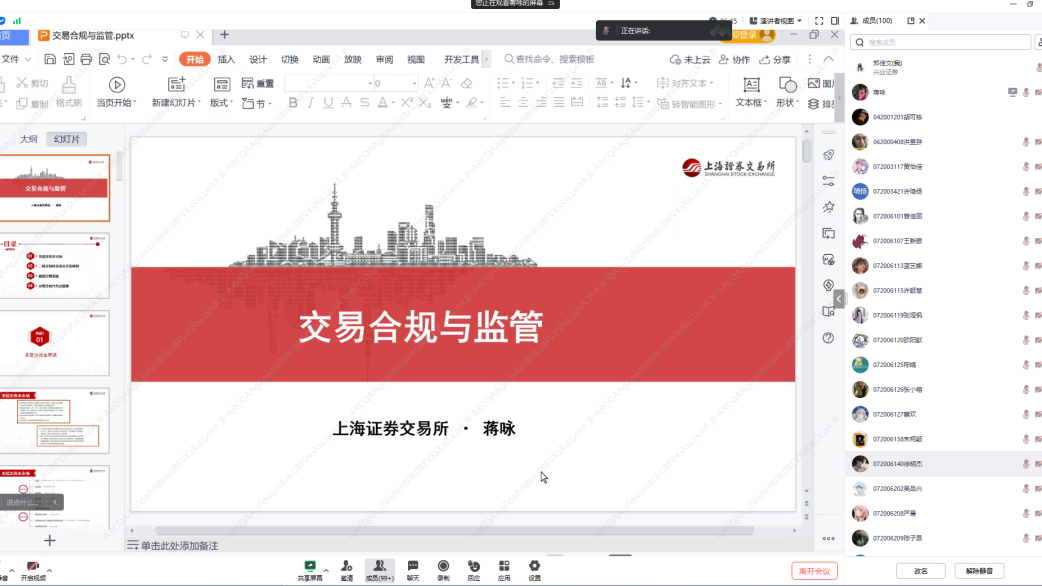Toggle italic formatting
Image resolution: width=1042 pixels, height=586 pixels.
(310, 102)
